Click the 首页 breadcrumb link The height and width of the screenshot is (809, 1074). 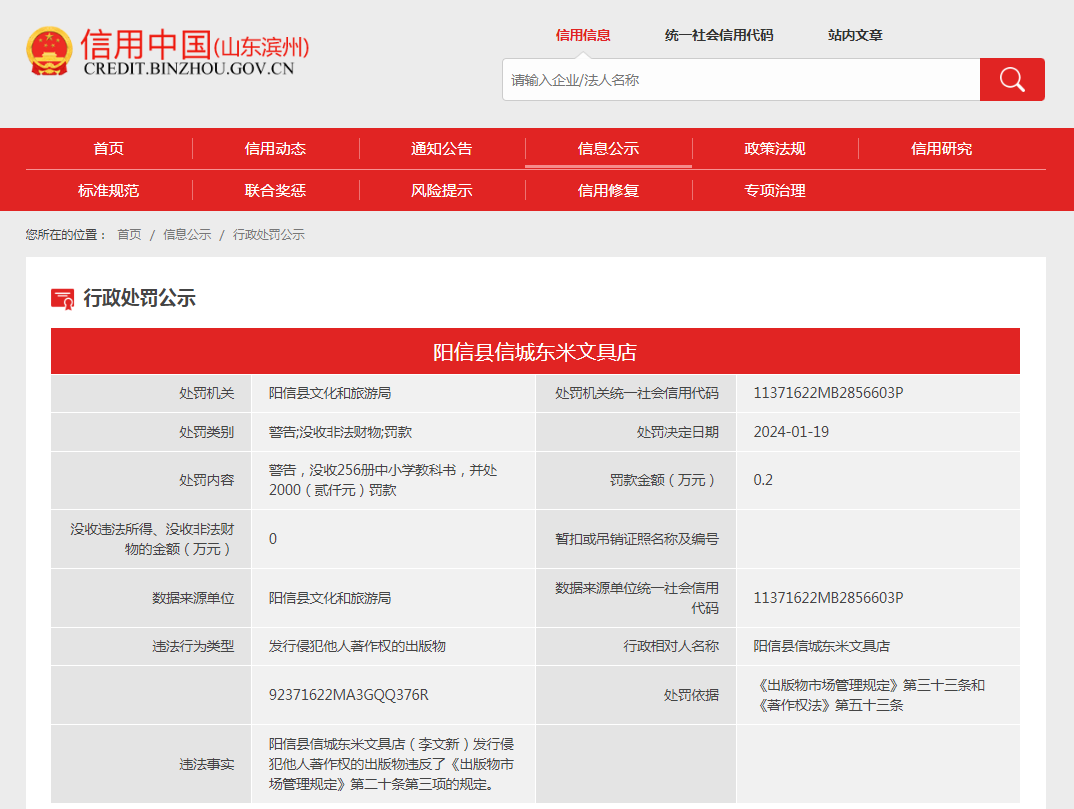click(129, 235)
